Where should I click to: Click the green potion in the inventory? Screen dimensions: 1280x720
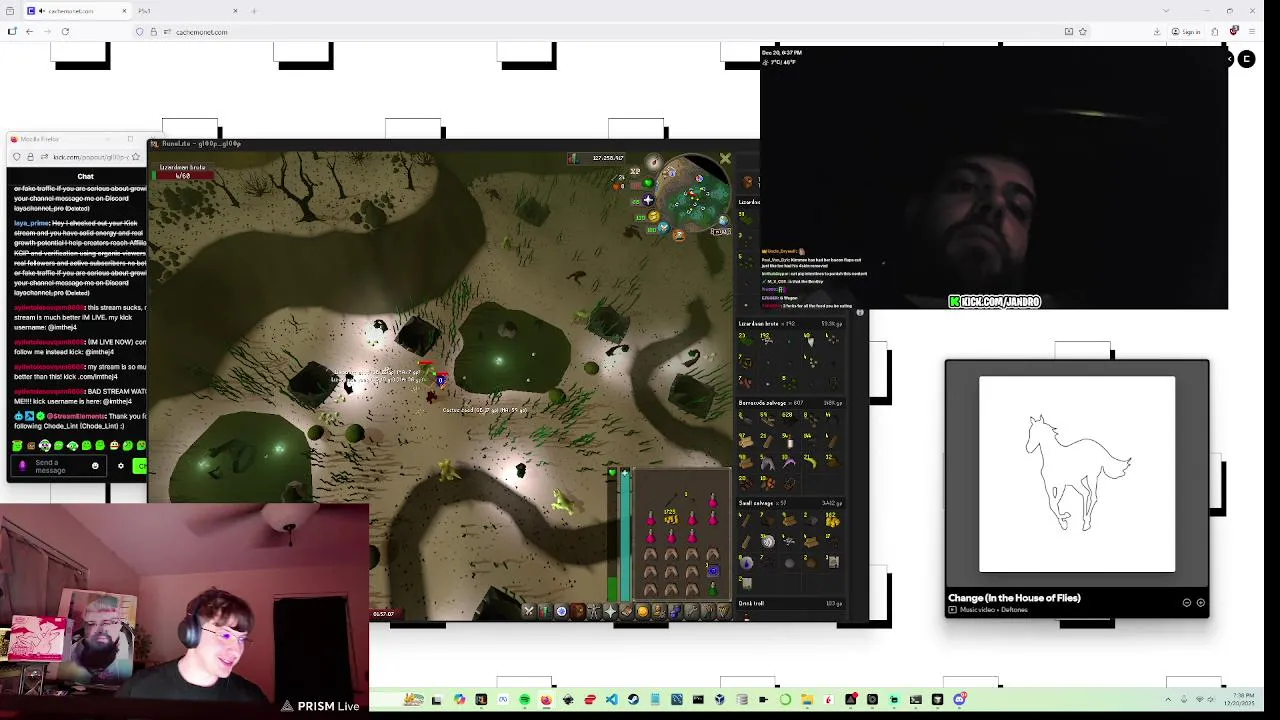point(712,590)
